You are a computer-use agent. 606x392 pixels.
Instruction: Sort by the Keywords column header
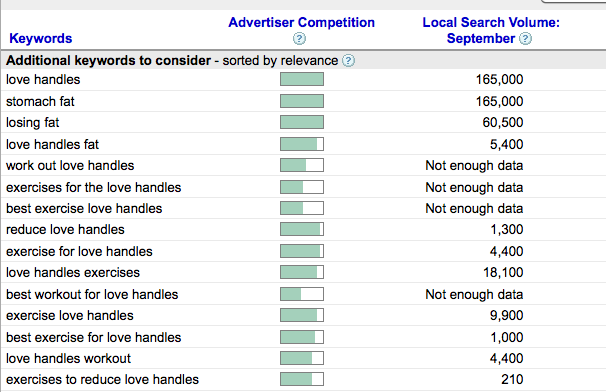41,38
